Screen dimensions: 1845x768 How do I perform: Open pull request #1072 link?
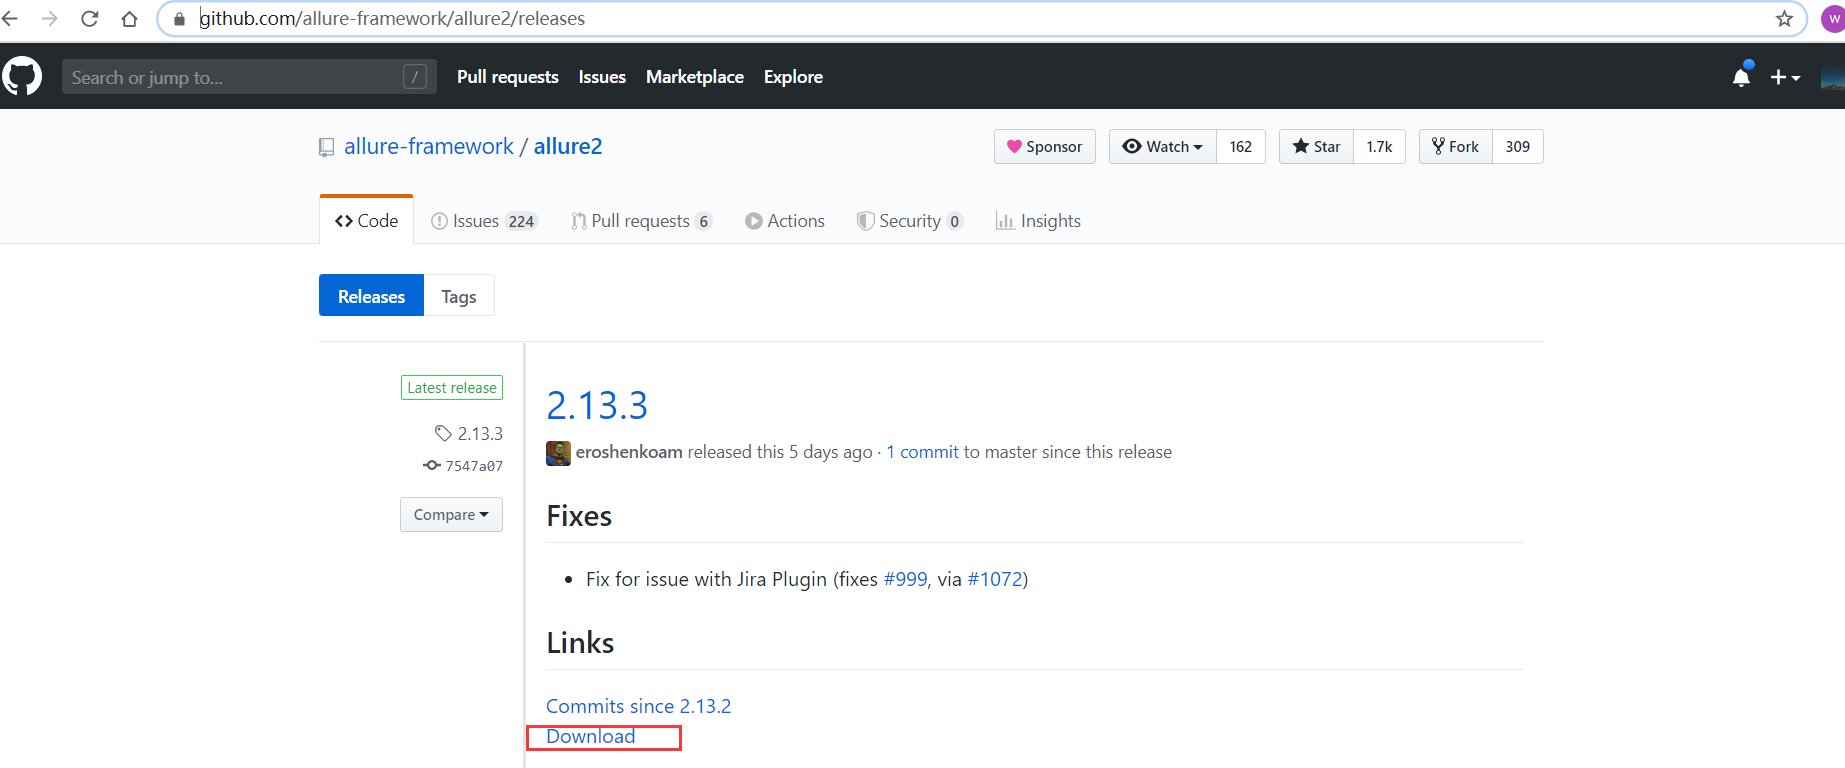pos(994,579)
